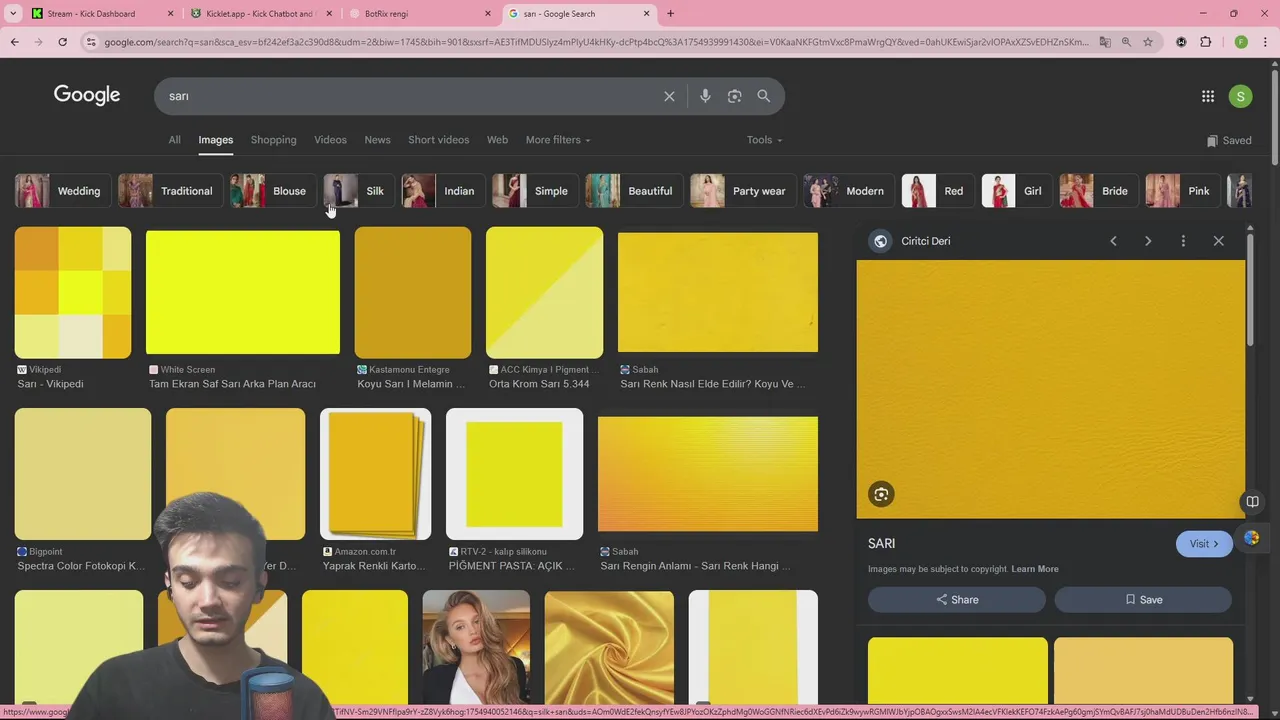Image resolution: width=1280 pixels, height=720 pixels.
Task: Open the Amazon.com.tr yellow paper thumbnail
Action: (x=375, y=474)
